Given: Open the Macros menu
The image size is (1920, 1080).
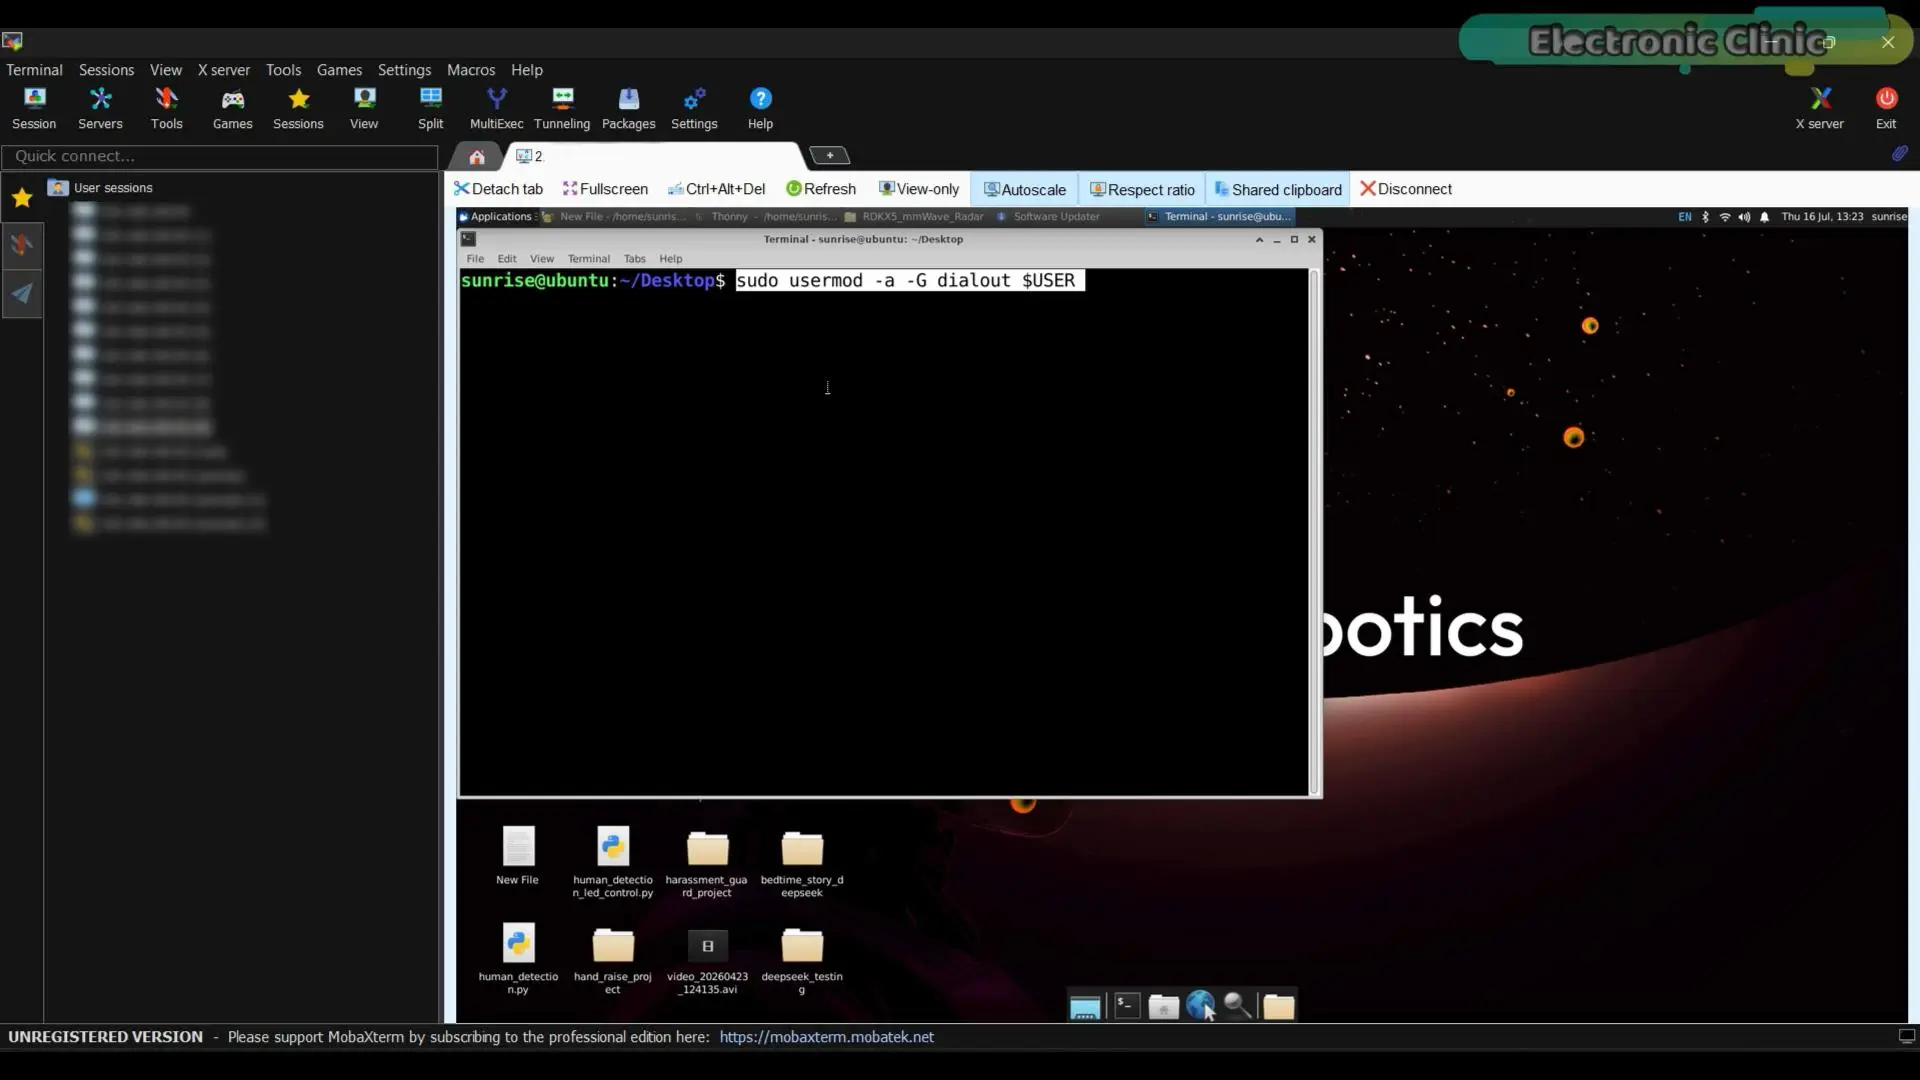Looking at the screenshot, I should coord(471,70).
